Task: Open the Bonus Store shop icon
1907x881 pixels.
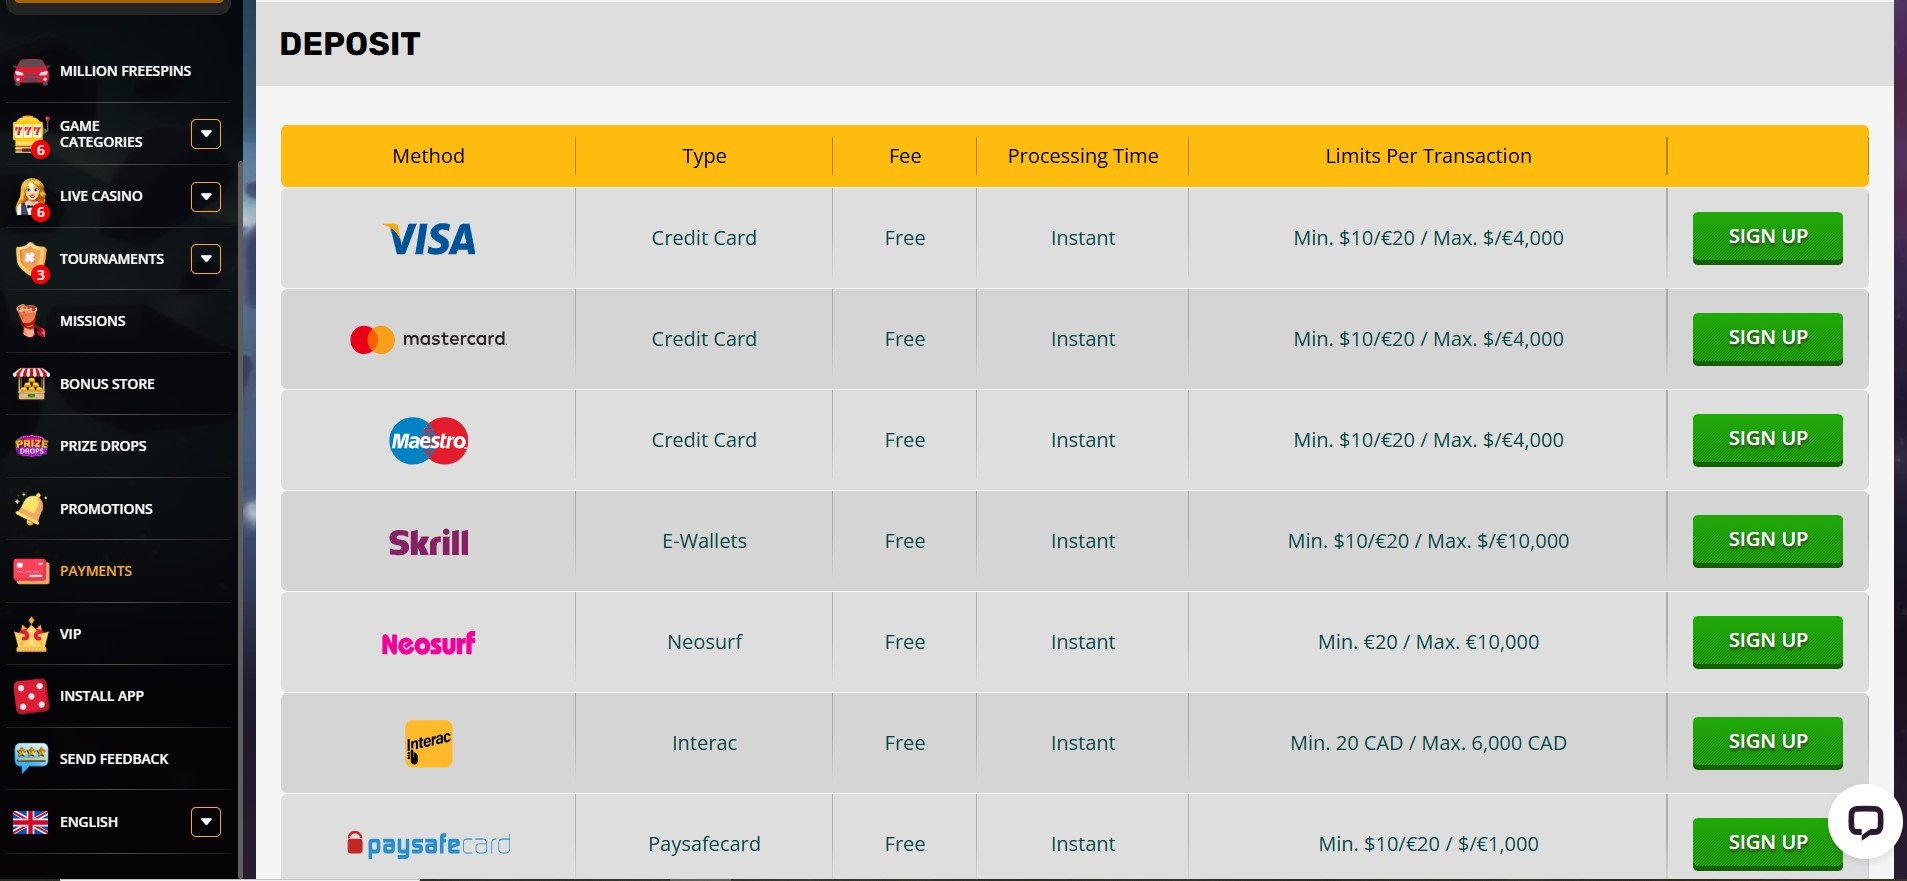Action: coord(31,384)
